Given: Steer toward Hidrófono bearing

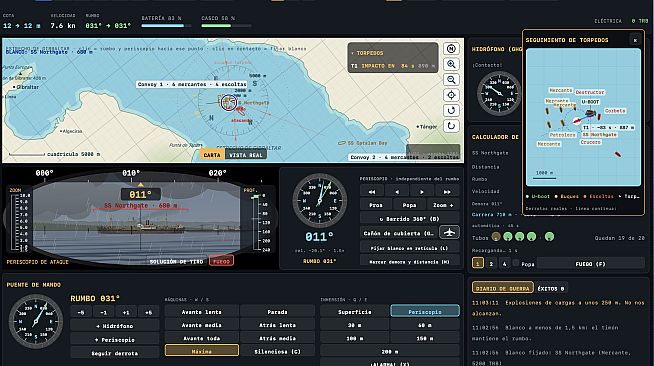Looking at the screenshot, I should (x=115, y=326).
